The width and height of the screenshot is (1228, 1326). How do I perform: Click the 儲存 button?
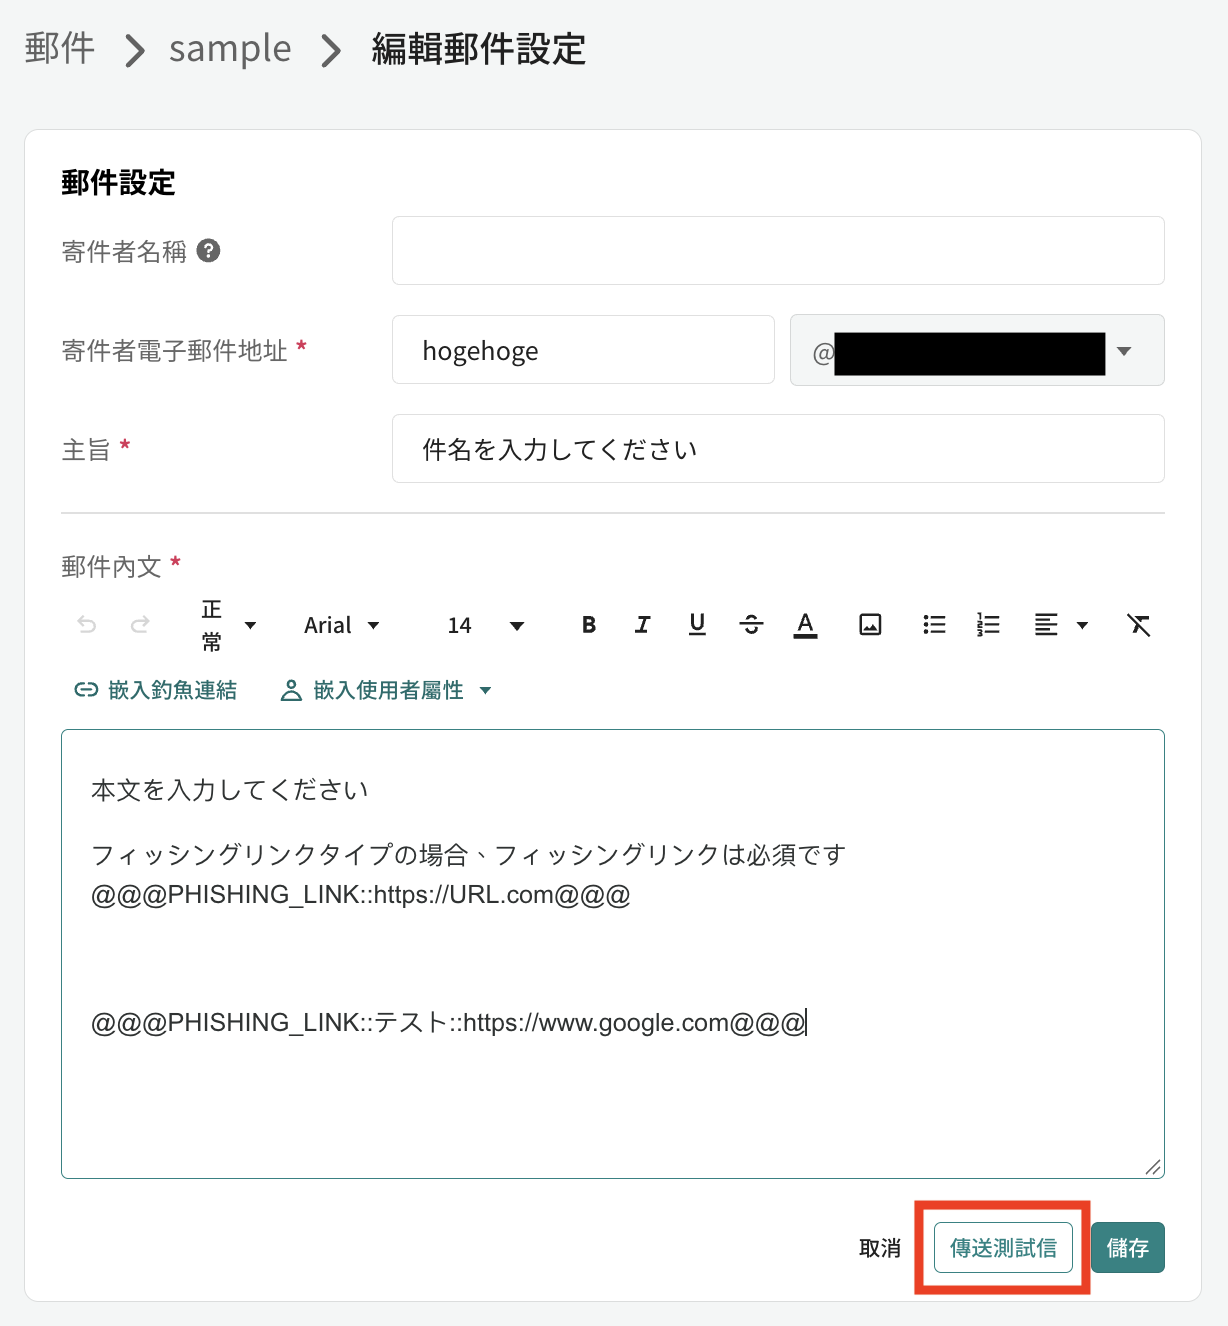1128,1248
